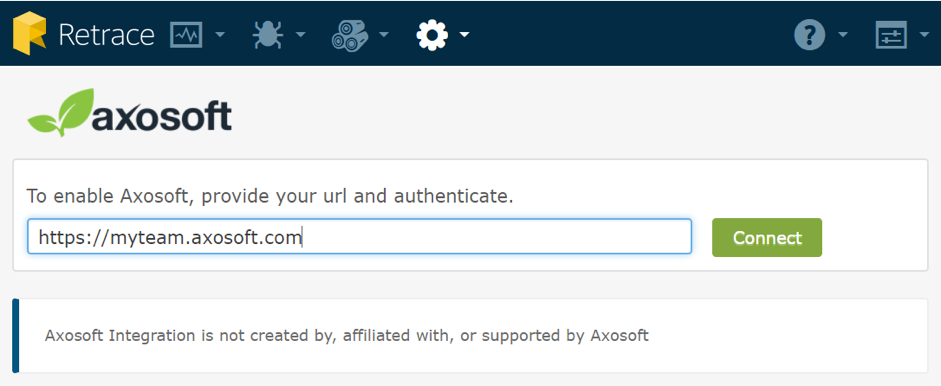
Task: Open the account panel icon
Action: [891, 35]
